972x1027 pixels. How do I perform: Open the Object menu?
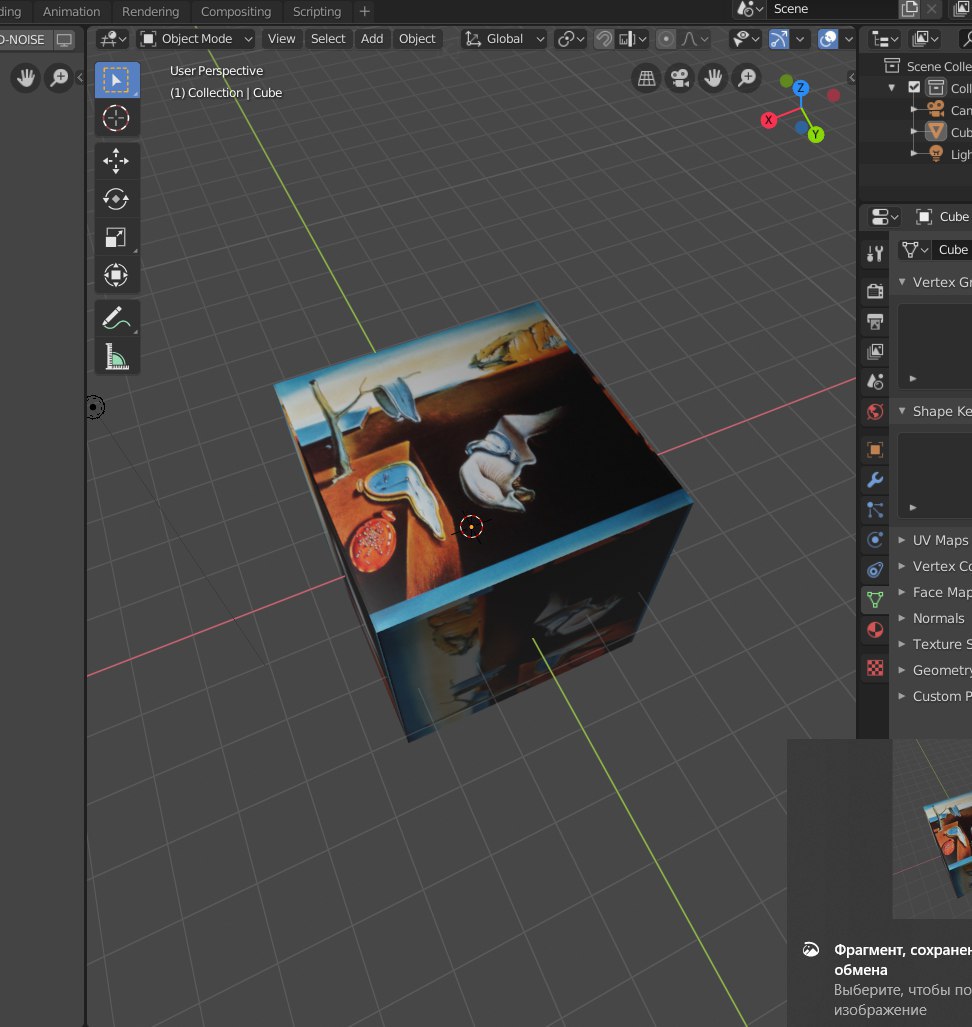pyautogui.click(x=417, y=39)
